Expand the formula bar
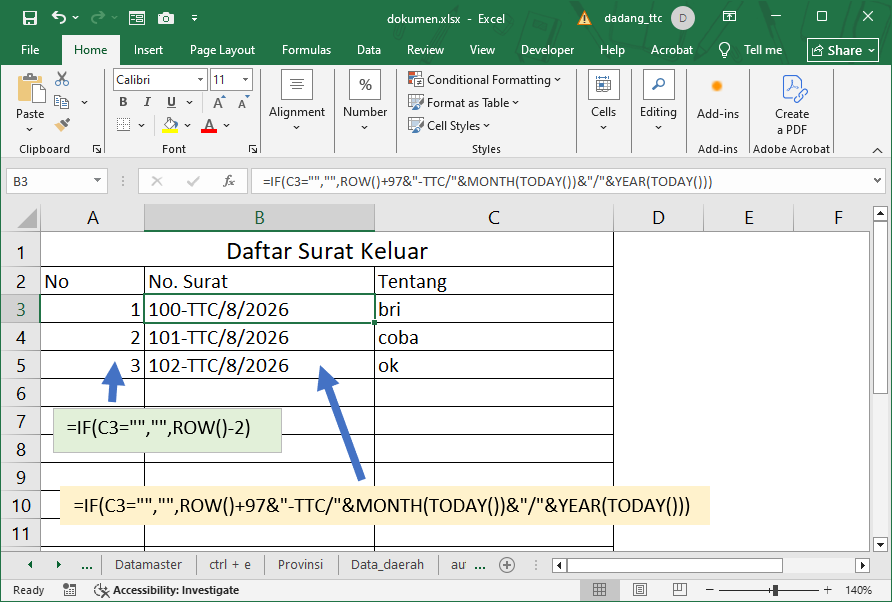The height and width of the screenshot is (602, 892). click(877, 181)
